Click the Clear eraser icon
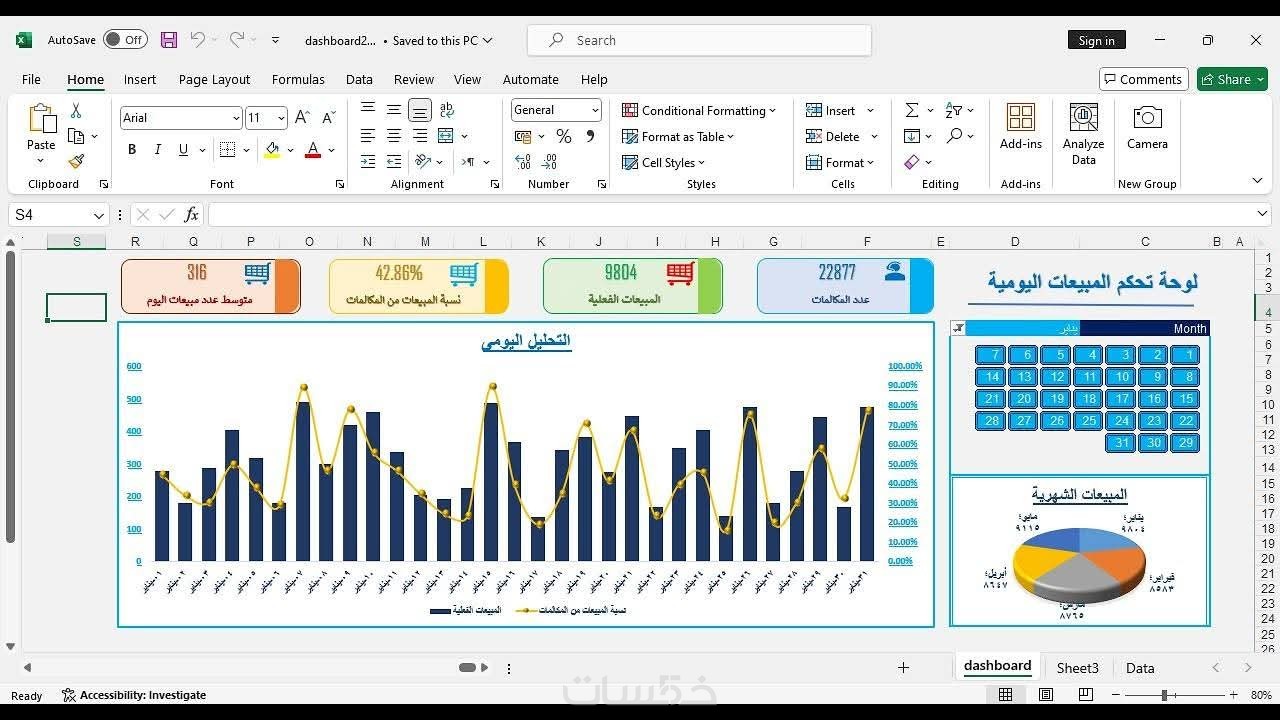The height and width of the screenshot is (720, 1280). [912, 162]
